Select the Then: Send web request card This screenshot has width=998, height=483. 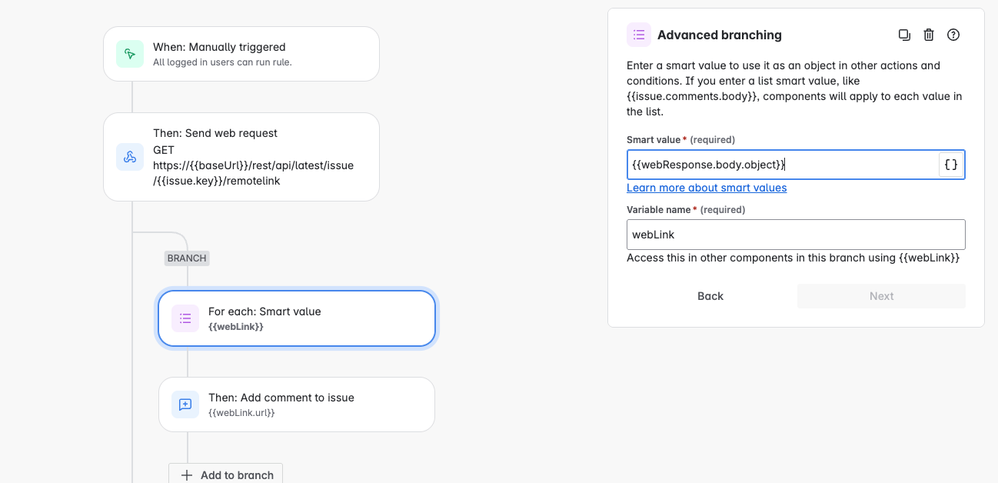click(x=260, y=157)
